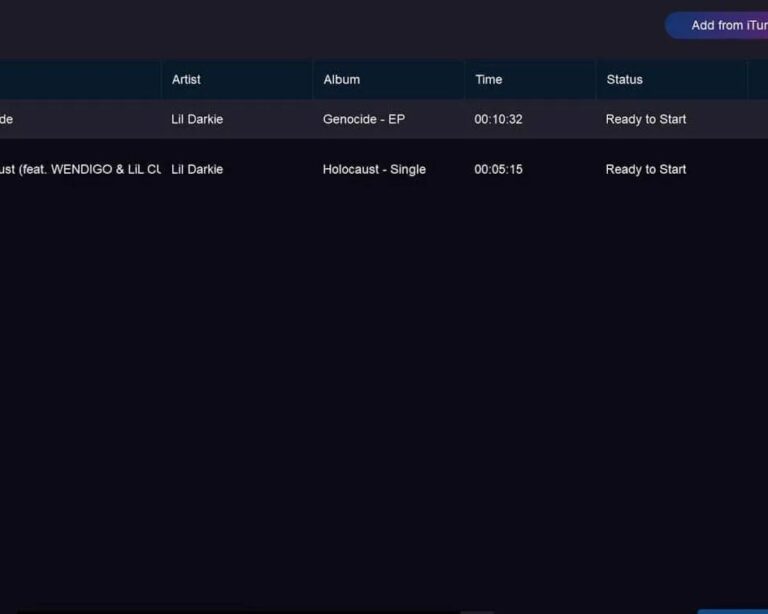768x614 pixels.
Task: Click the blue button at the bottom-right corner
Action: click(x=732, y=612)
